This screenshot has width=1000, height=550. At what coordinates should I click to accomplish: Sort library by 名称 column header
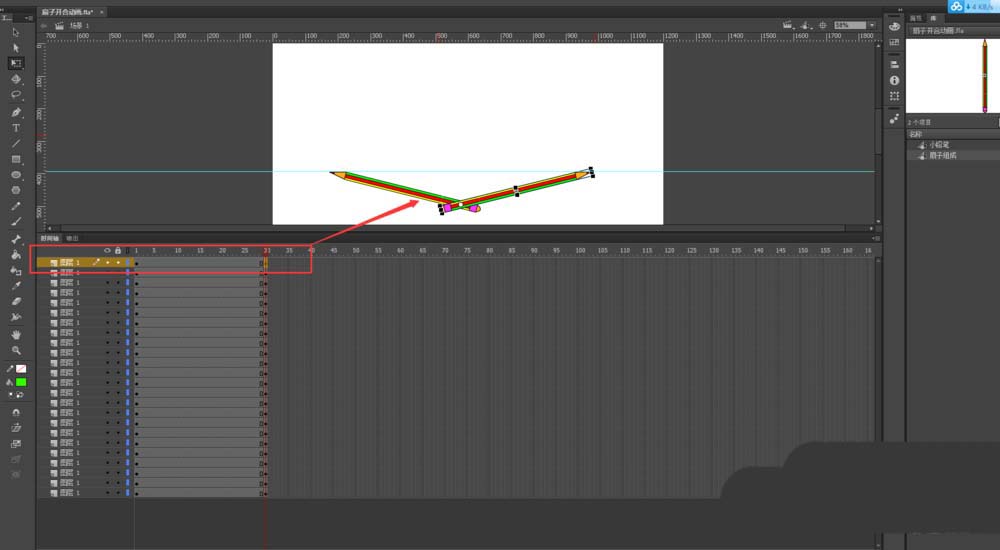pyautogui.click(x=916, y=134)
